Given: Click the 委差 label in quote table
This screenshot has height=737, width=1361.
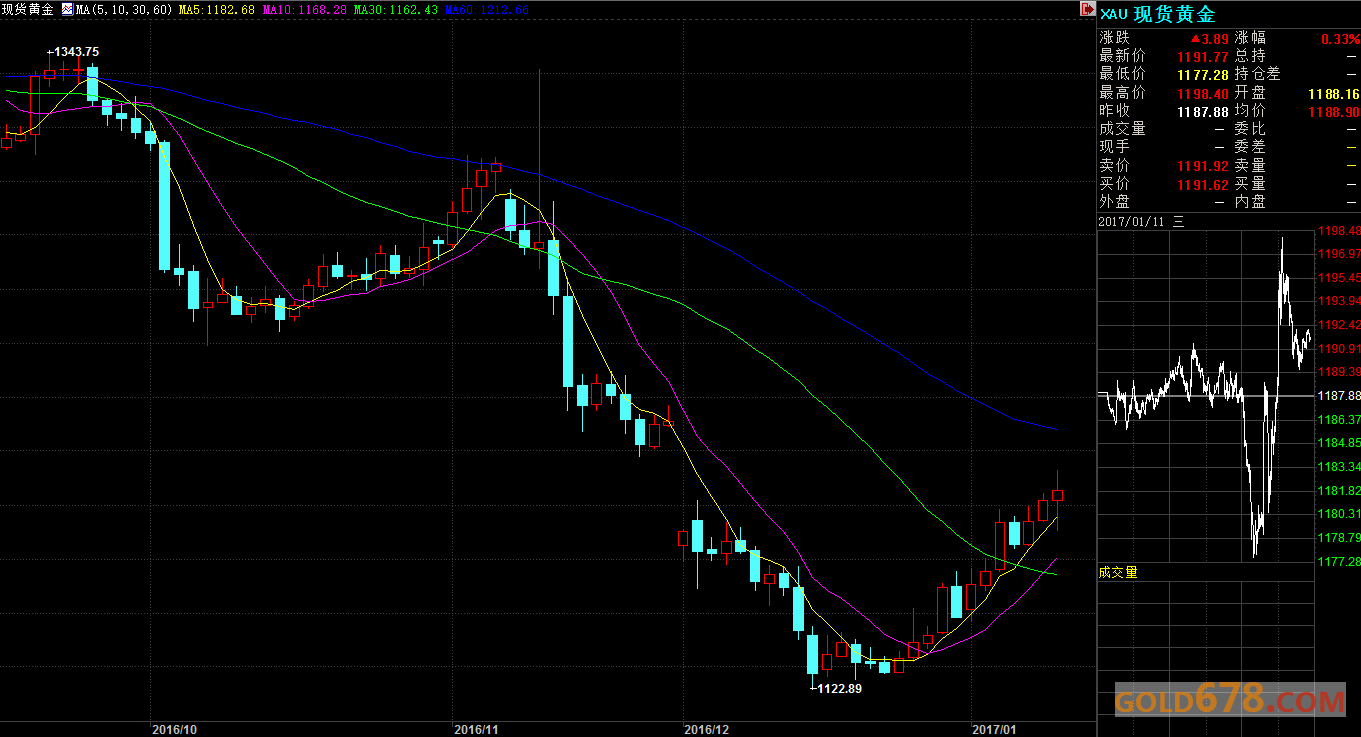Looking at the screenshot, I should click(x=1250, y=147).
